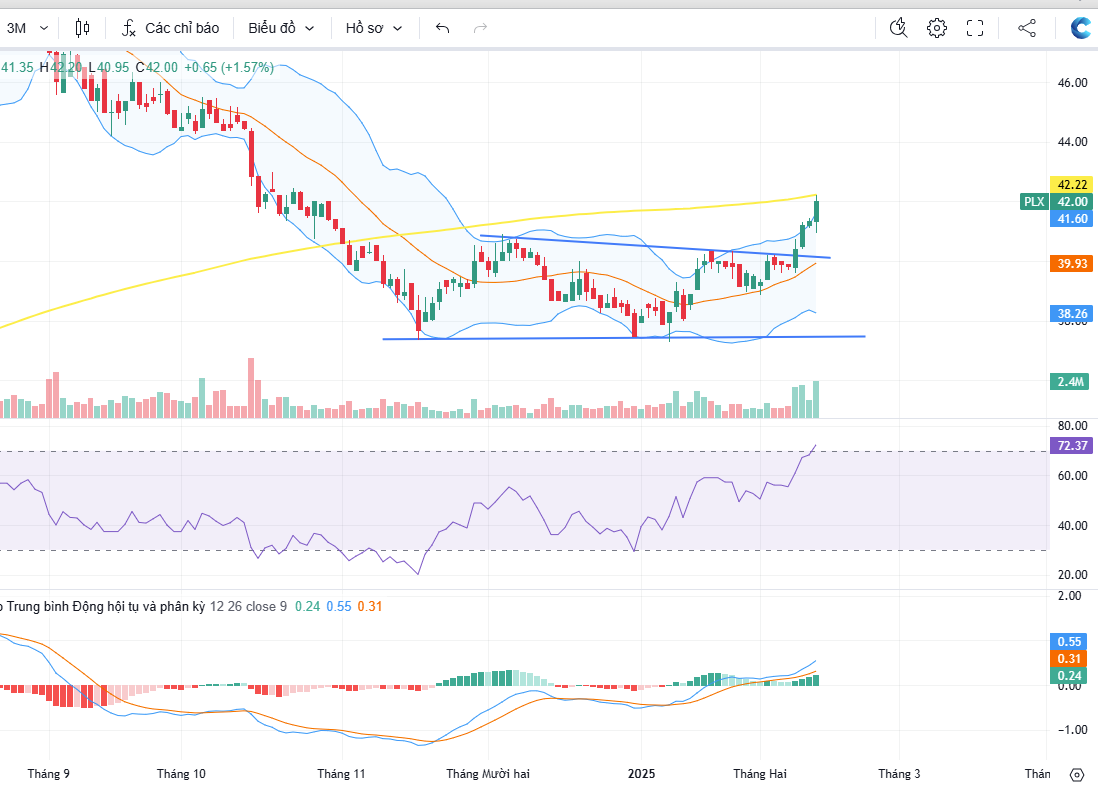
Task: Click the 20.00 RSI scale value
Action: tap(1072, 575)
